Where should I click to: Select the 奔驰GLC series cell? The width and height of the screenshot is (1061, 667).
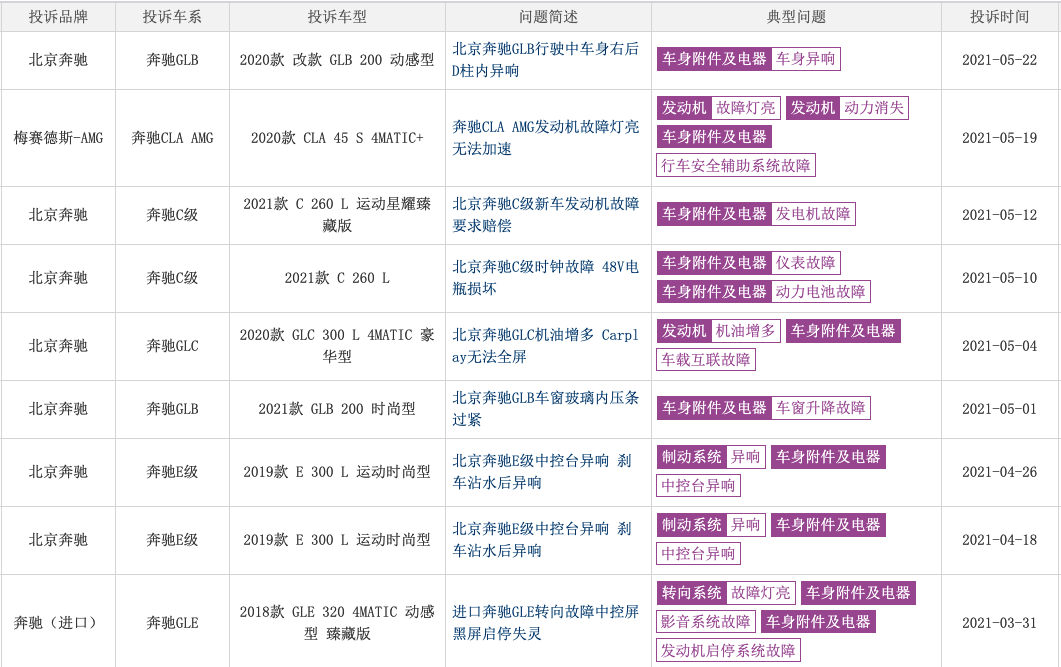point(173,346)
